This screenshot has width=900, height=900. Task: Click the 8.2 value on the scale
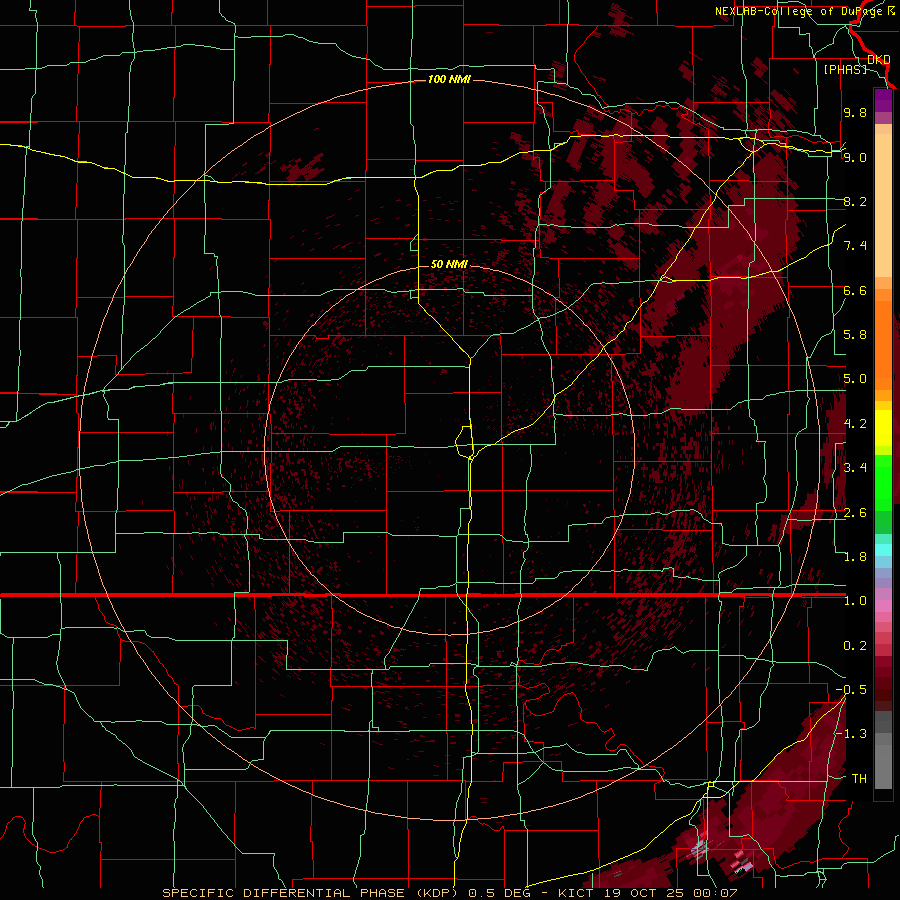[855, 201]
